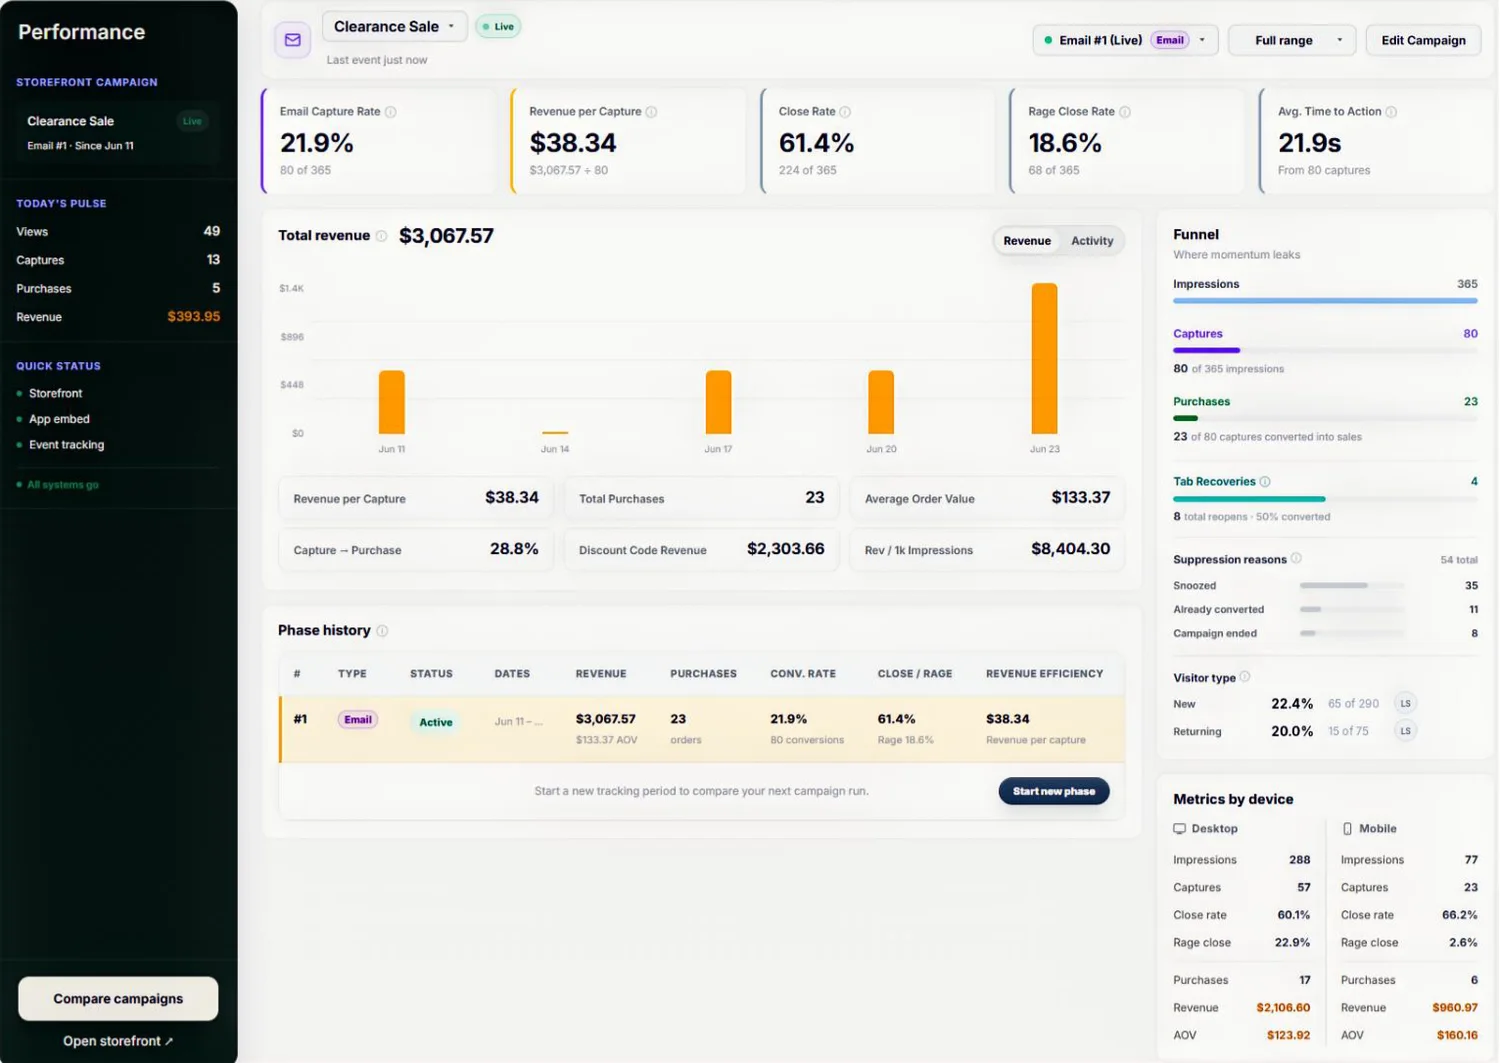Open Avg. Time to Action info icon
Screen dimensions: 1500x1063
[1391, 112]
